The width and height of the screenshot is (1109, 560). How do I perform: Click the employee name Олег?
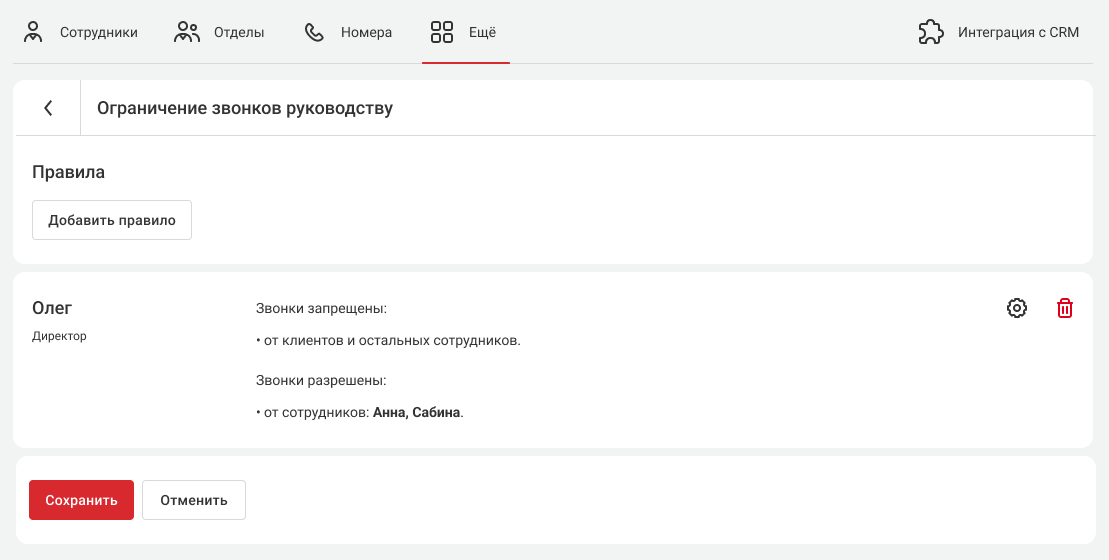pyautogui.click(x=53, y=308)
